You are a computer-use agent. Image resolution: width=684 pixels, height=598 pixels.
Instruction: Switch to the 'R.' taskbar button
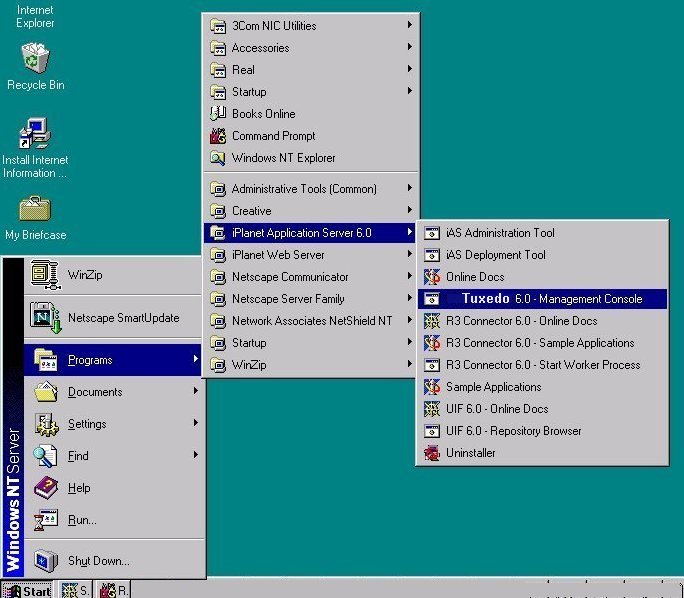113,590
